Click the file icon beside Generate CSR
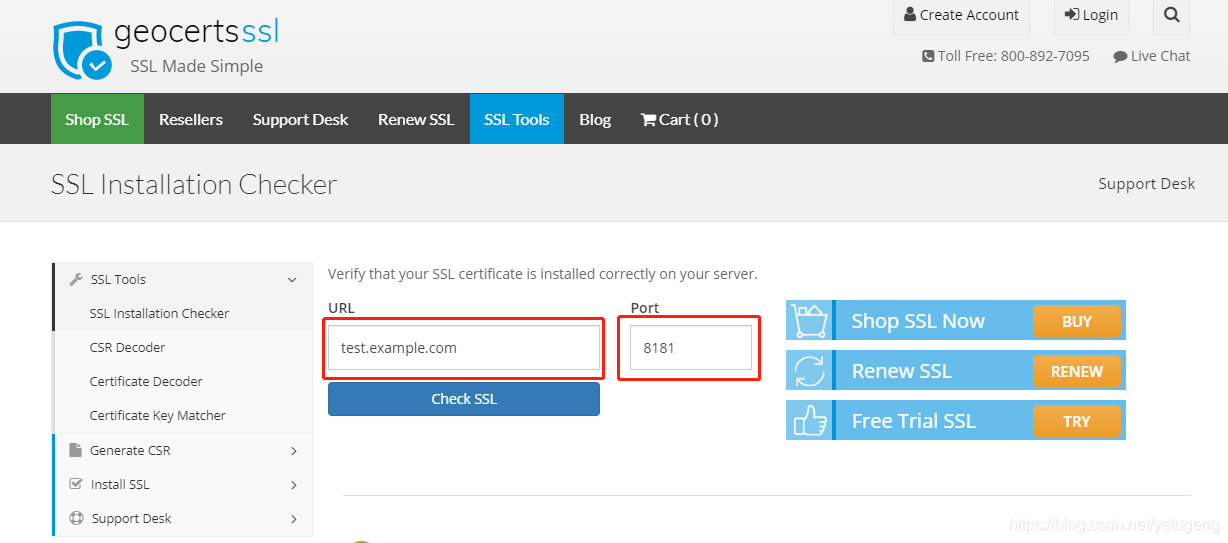The height and width of the screenshot is (543, 1228). point(75,450)
